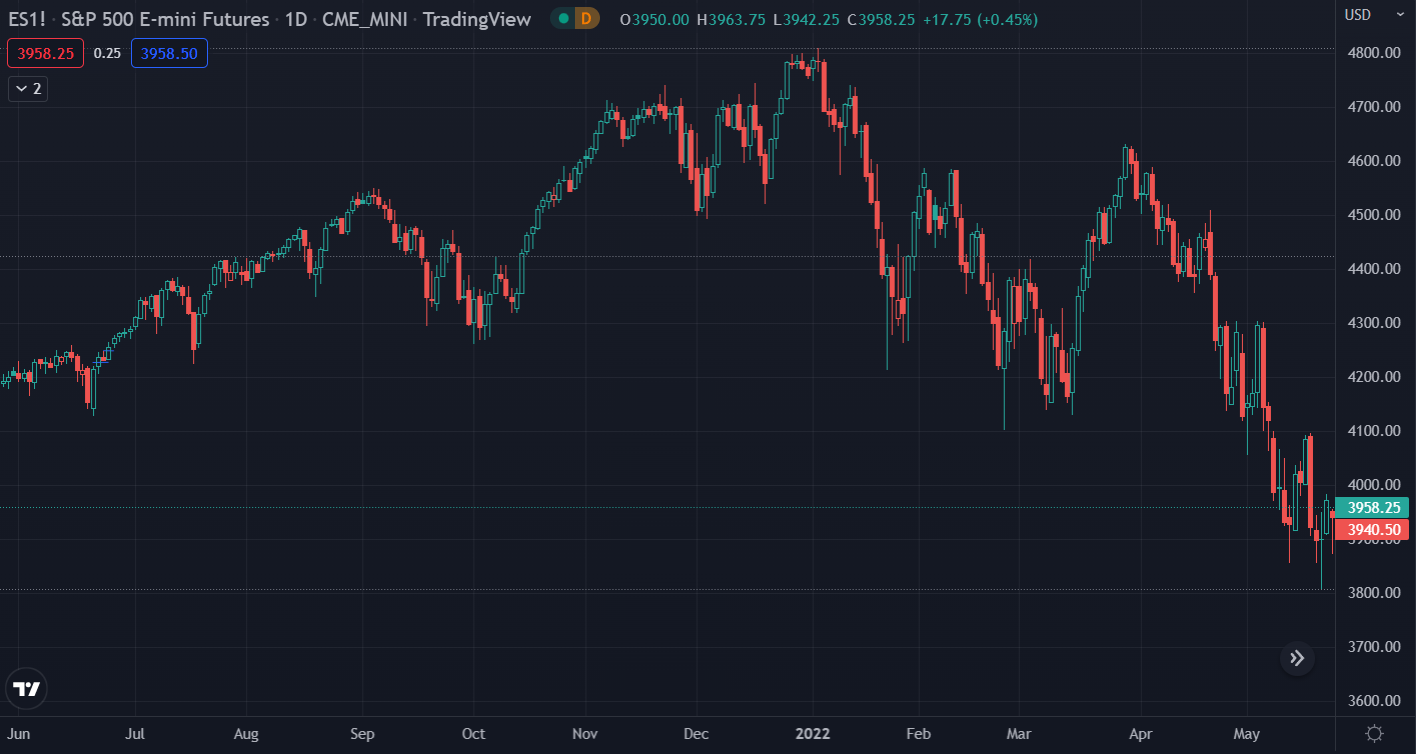Click the change value +17.75 (+0.45%)

coord(980,19)
